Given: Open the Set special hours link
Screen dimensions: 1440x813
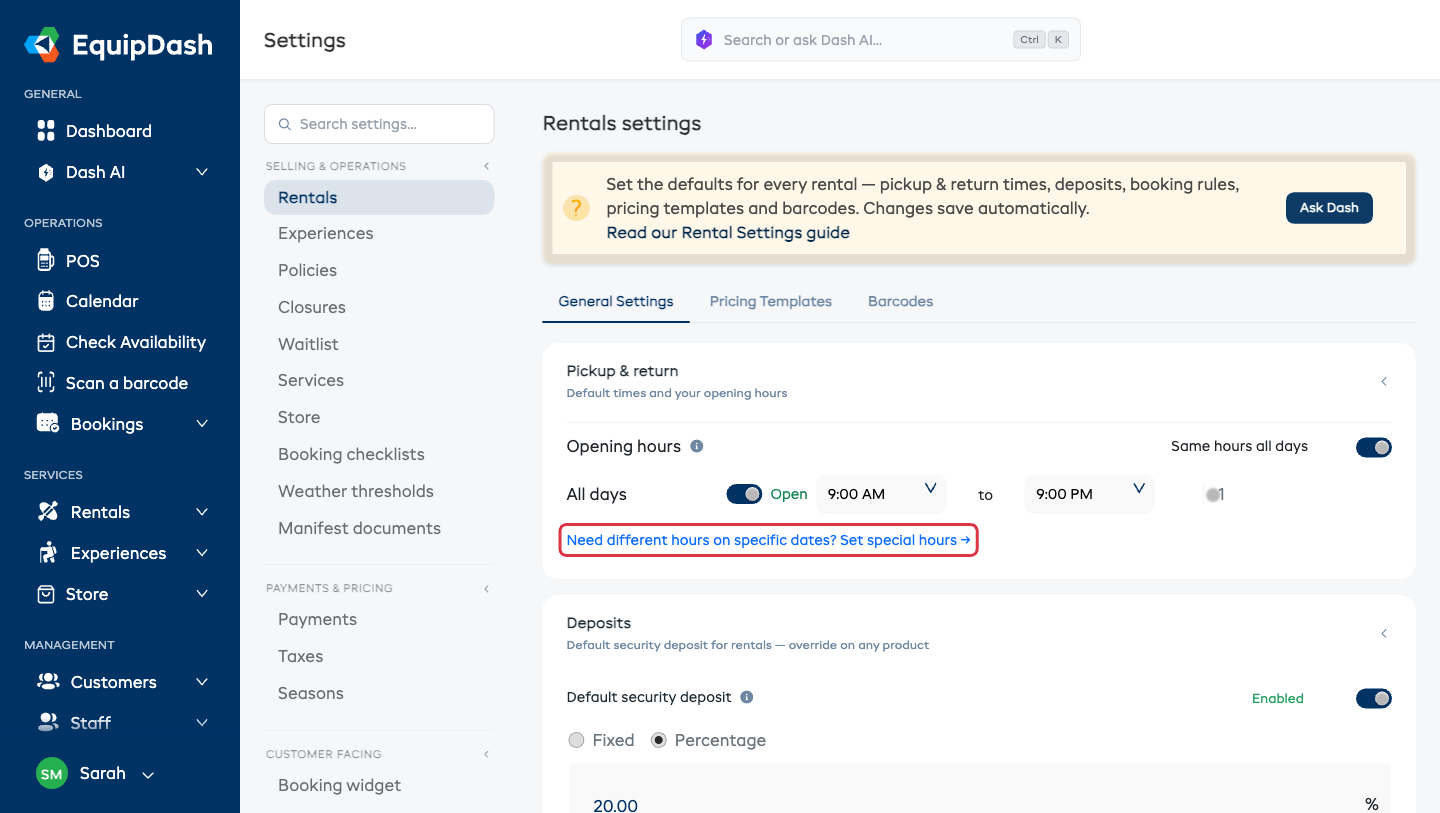Looking at the screenshot, I should coord(768,540).
